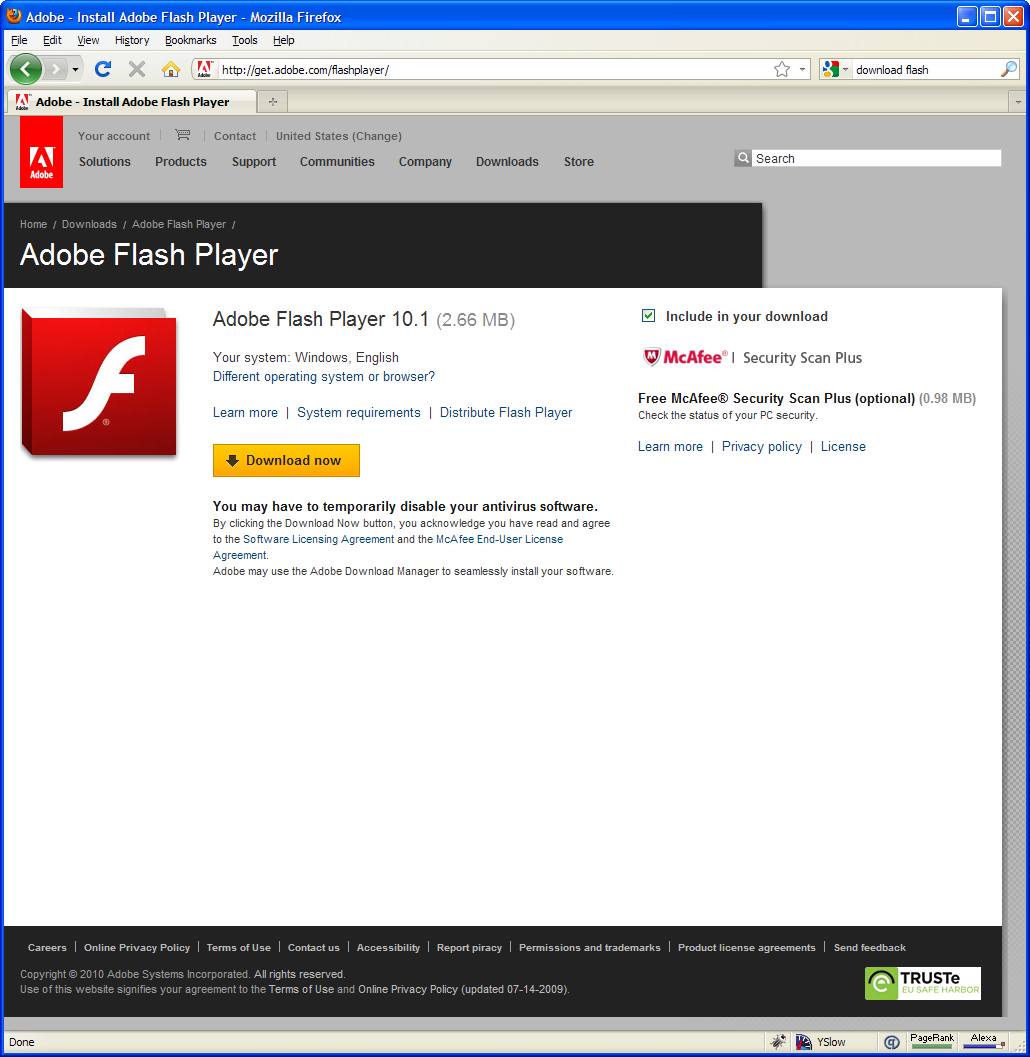The image size is (1030, 1057).
Task: Open the Careers footer link
Action: [x=47, y=947]
